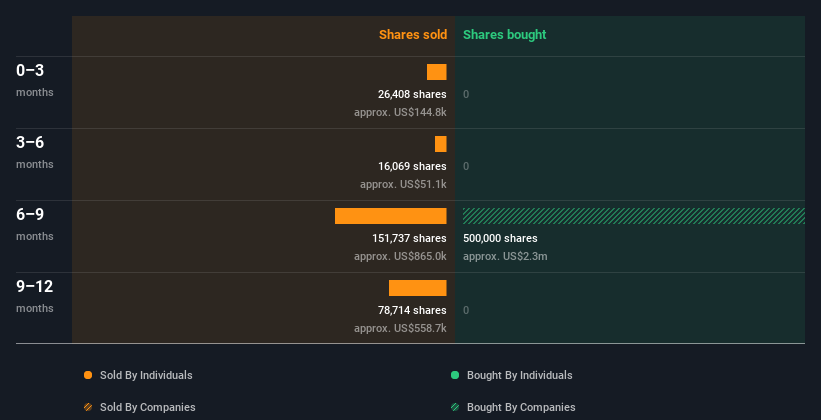
Task: Click the green Bought By Individuals legend dot
Action: point(455,375)
